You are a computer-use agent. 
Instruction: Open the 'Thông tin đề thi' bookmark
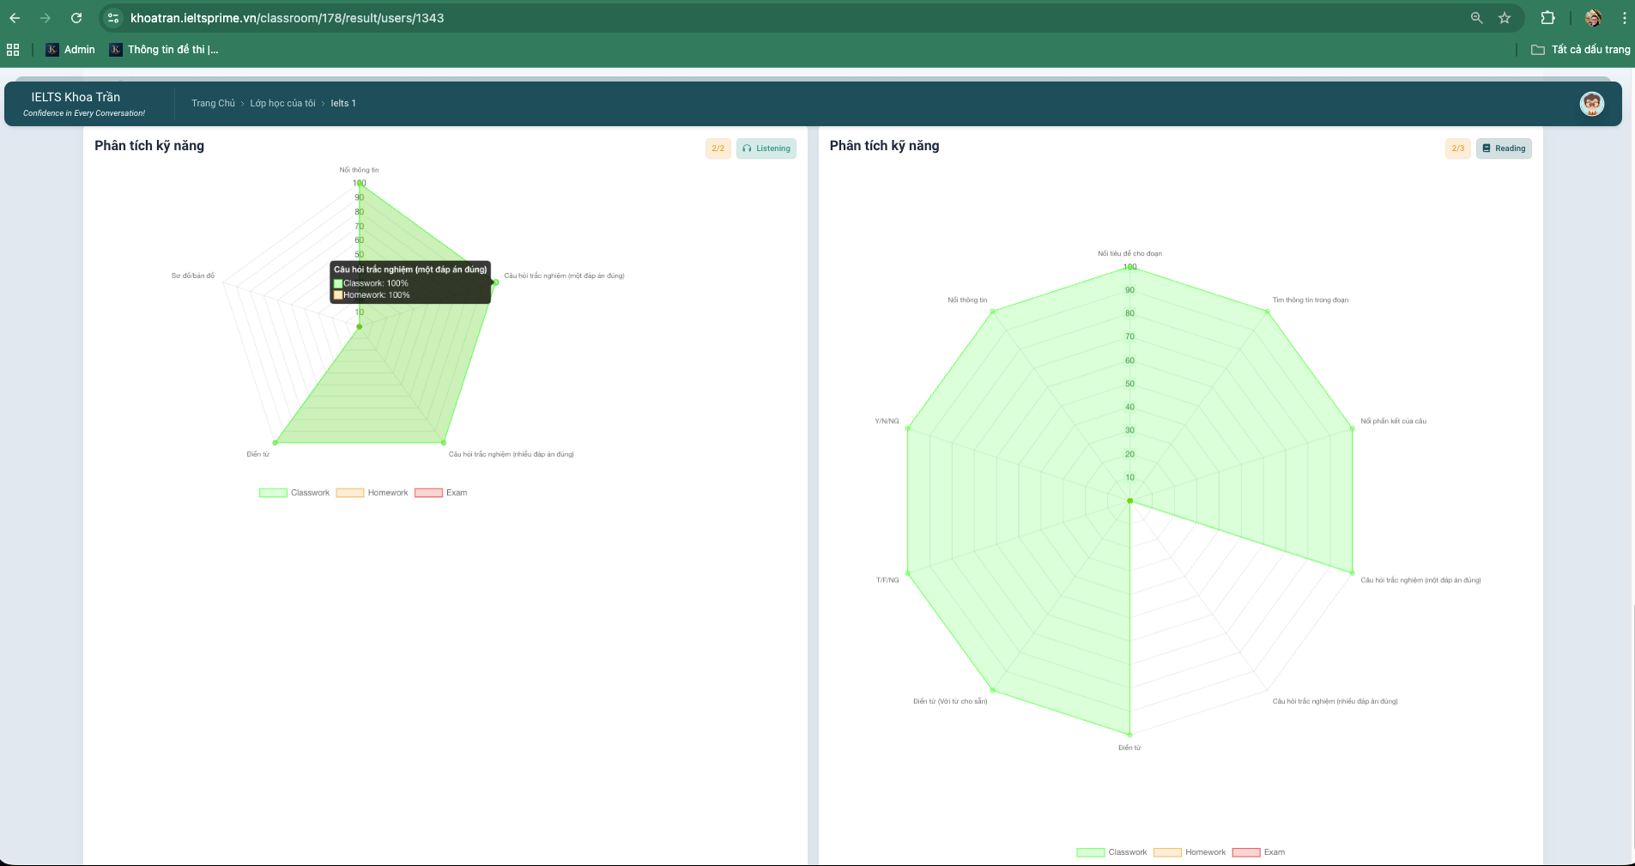tap(164, 50)
